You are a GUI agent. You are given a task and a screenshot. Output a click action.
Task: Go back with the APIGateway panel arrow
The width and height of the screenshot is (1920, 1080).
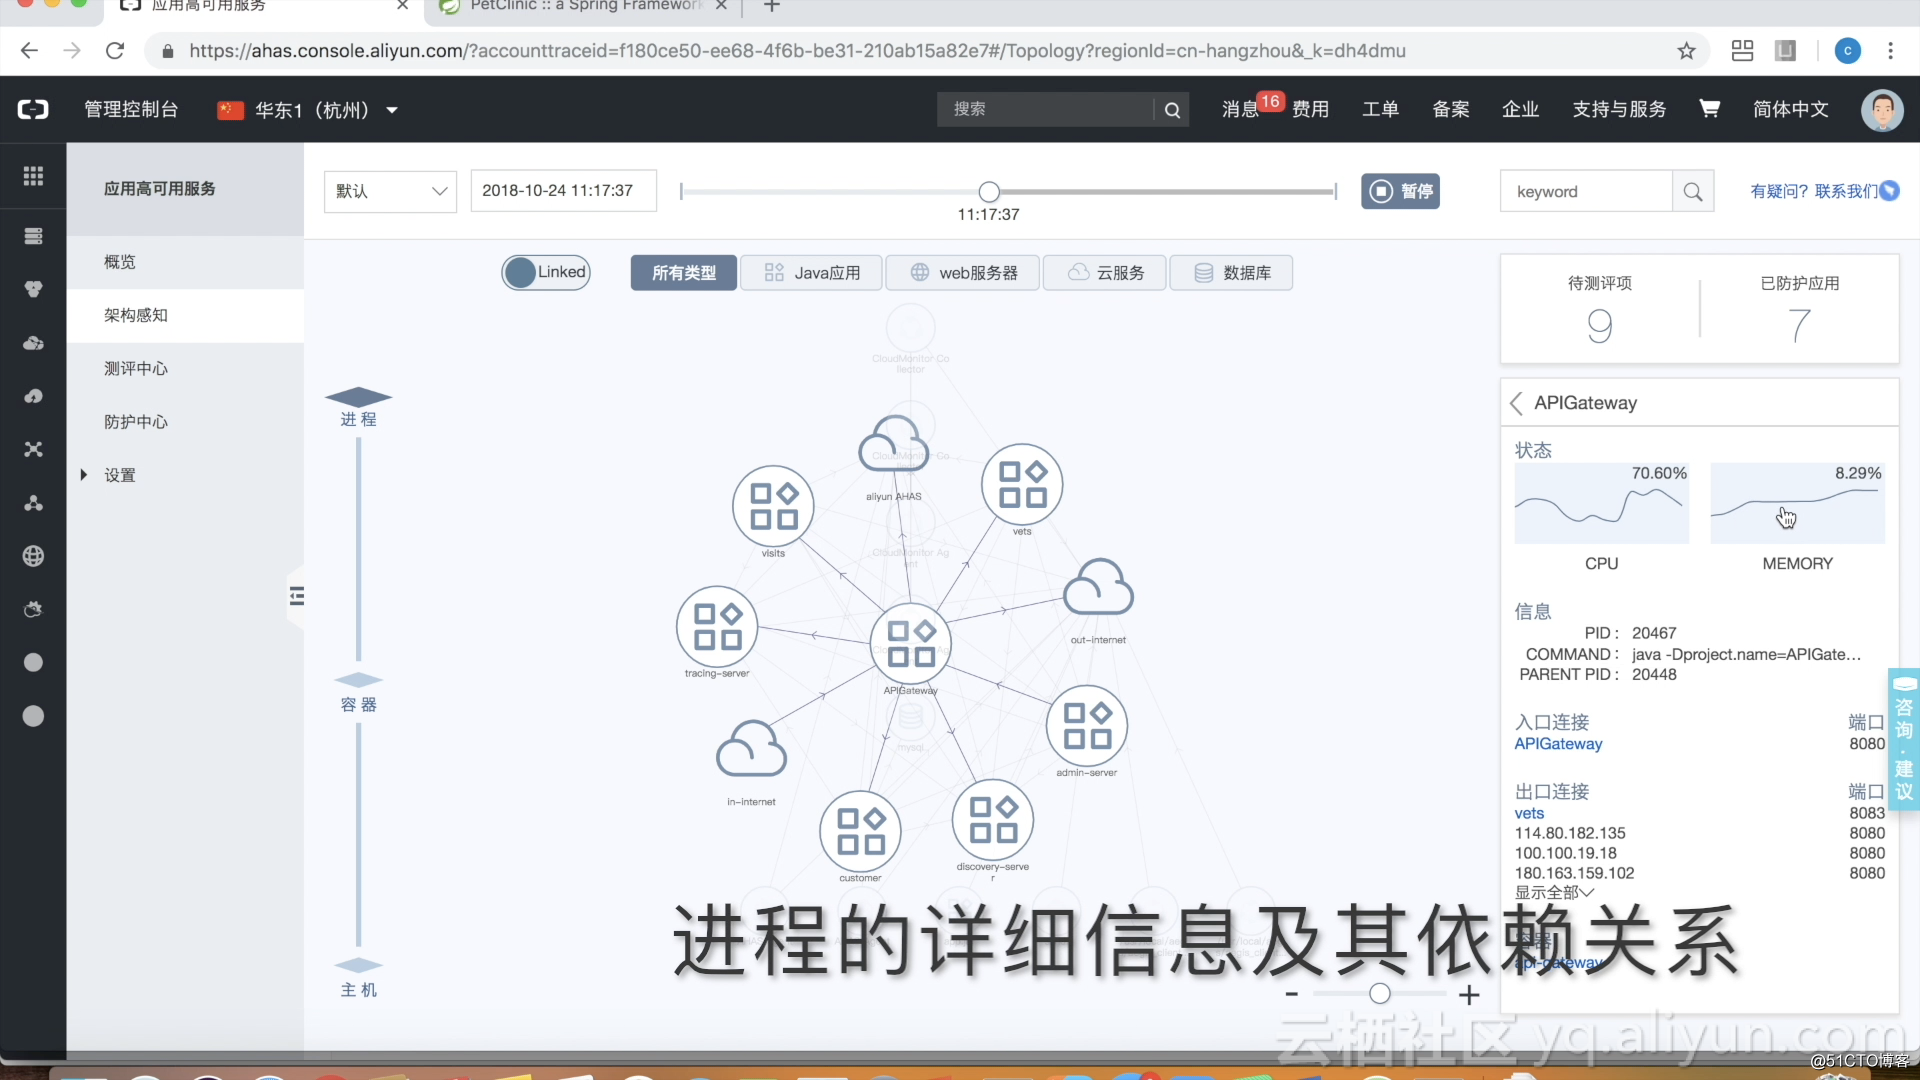(x=1516, y=403)
